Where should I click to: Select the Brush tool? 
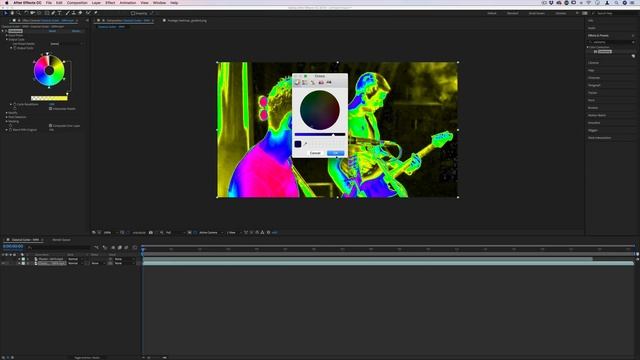point(67,13)
